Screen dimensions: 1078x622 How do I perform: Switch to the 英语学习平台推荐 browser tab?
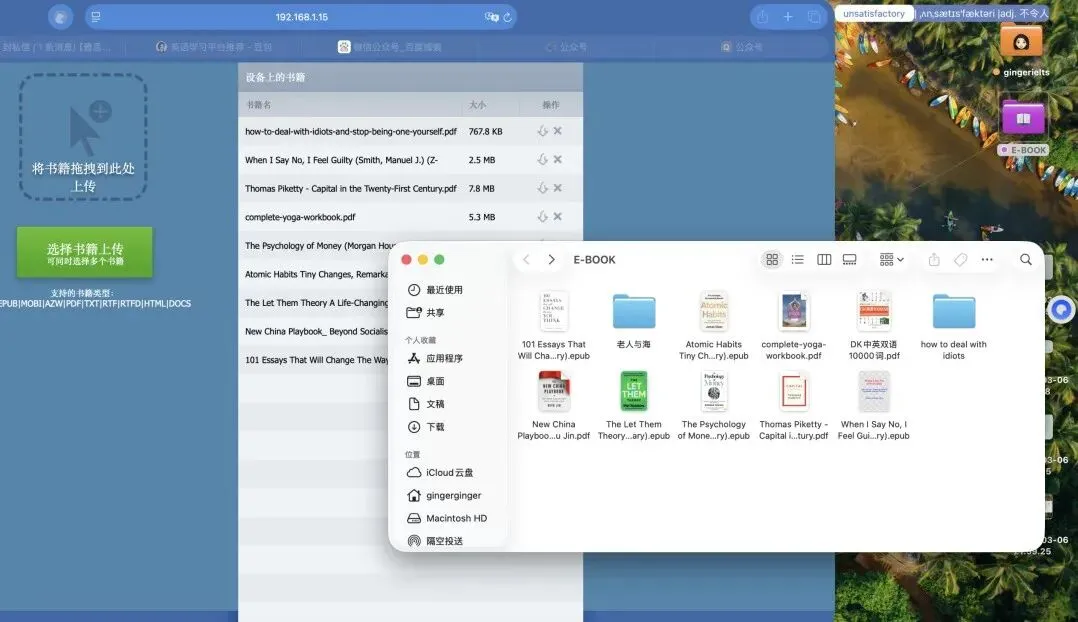214,47
